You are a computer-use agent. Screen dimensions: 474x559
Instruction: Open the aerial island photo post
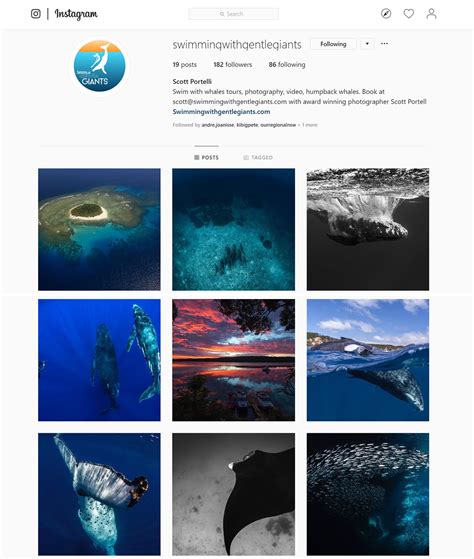[99, 229]
